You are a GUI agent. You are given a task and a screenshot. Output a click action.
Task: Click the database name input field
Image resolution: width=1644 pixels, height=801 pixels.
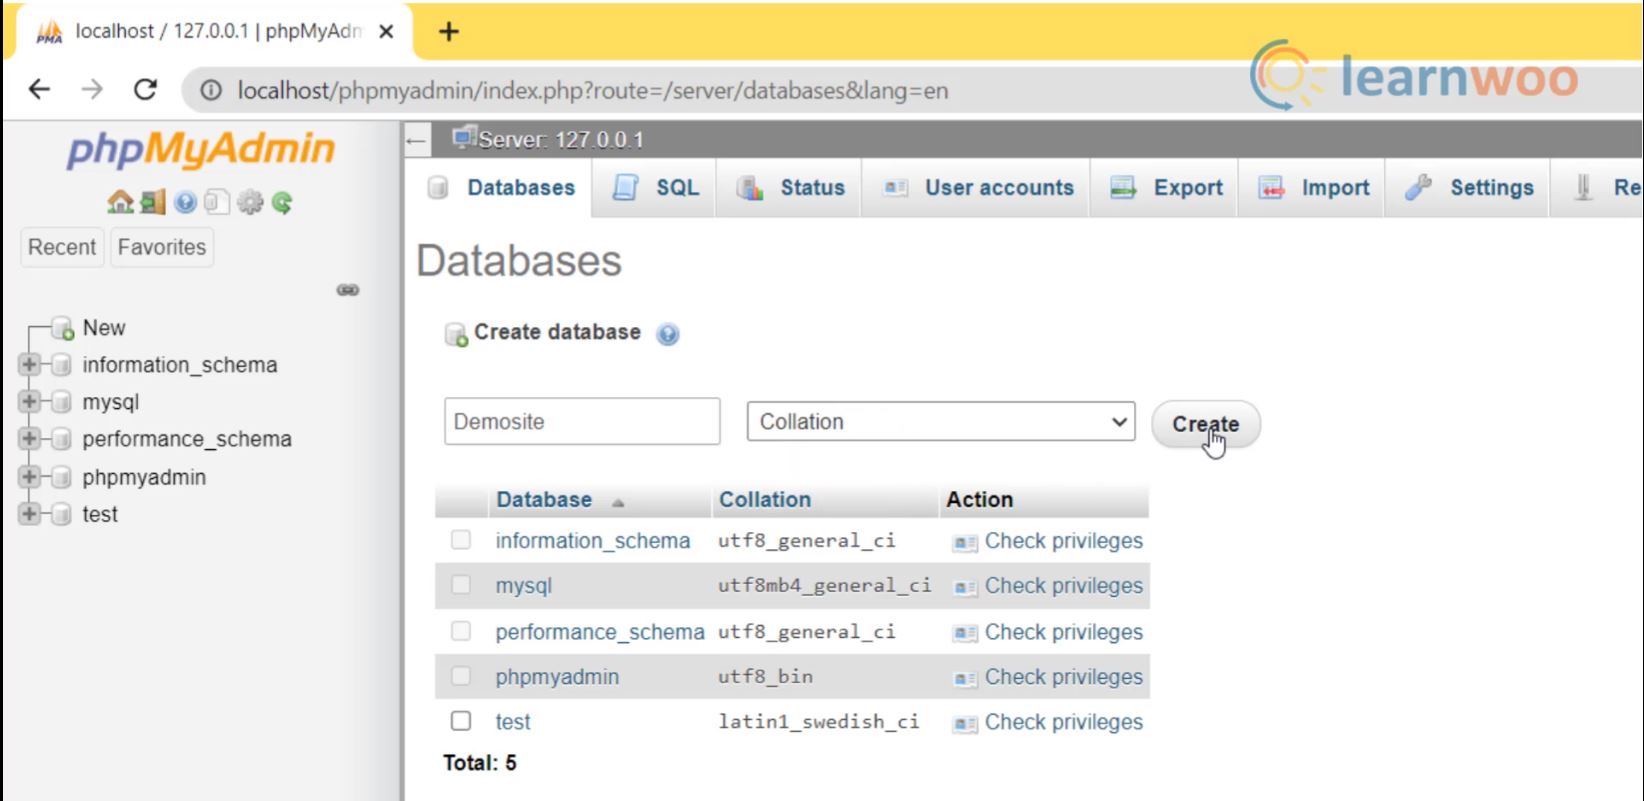tap(582, 422)
